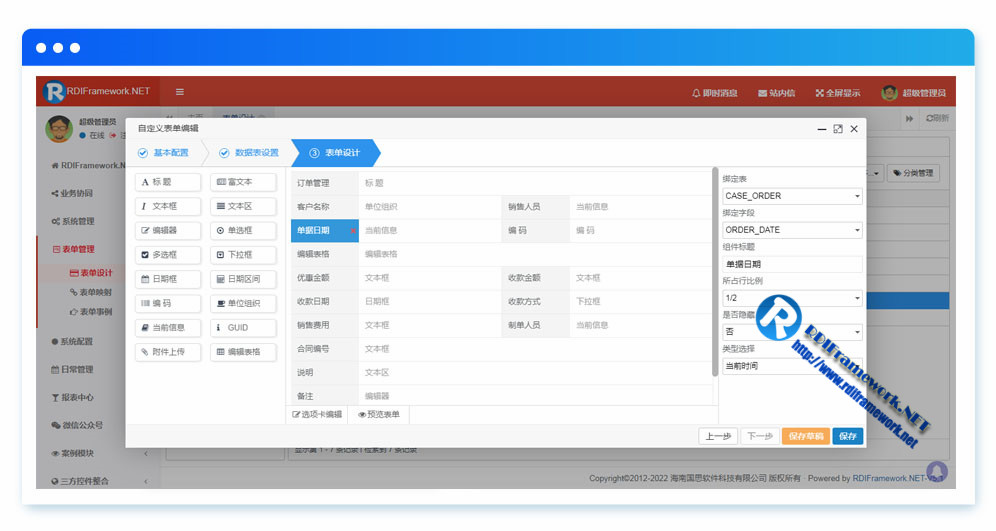
Task: Open the 是否隐藏 dropdown
Action: (x=792, y=332)
